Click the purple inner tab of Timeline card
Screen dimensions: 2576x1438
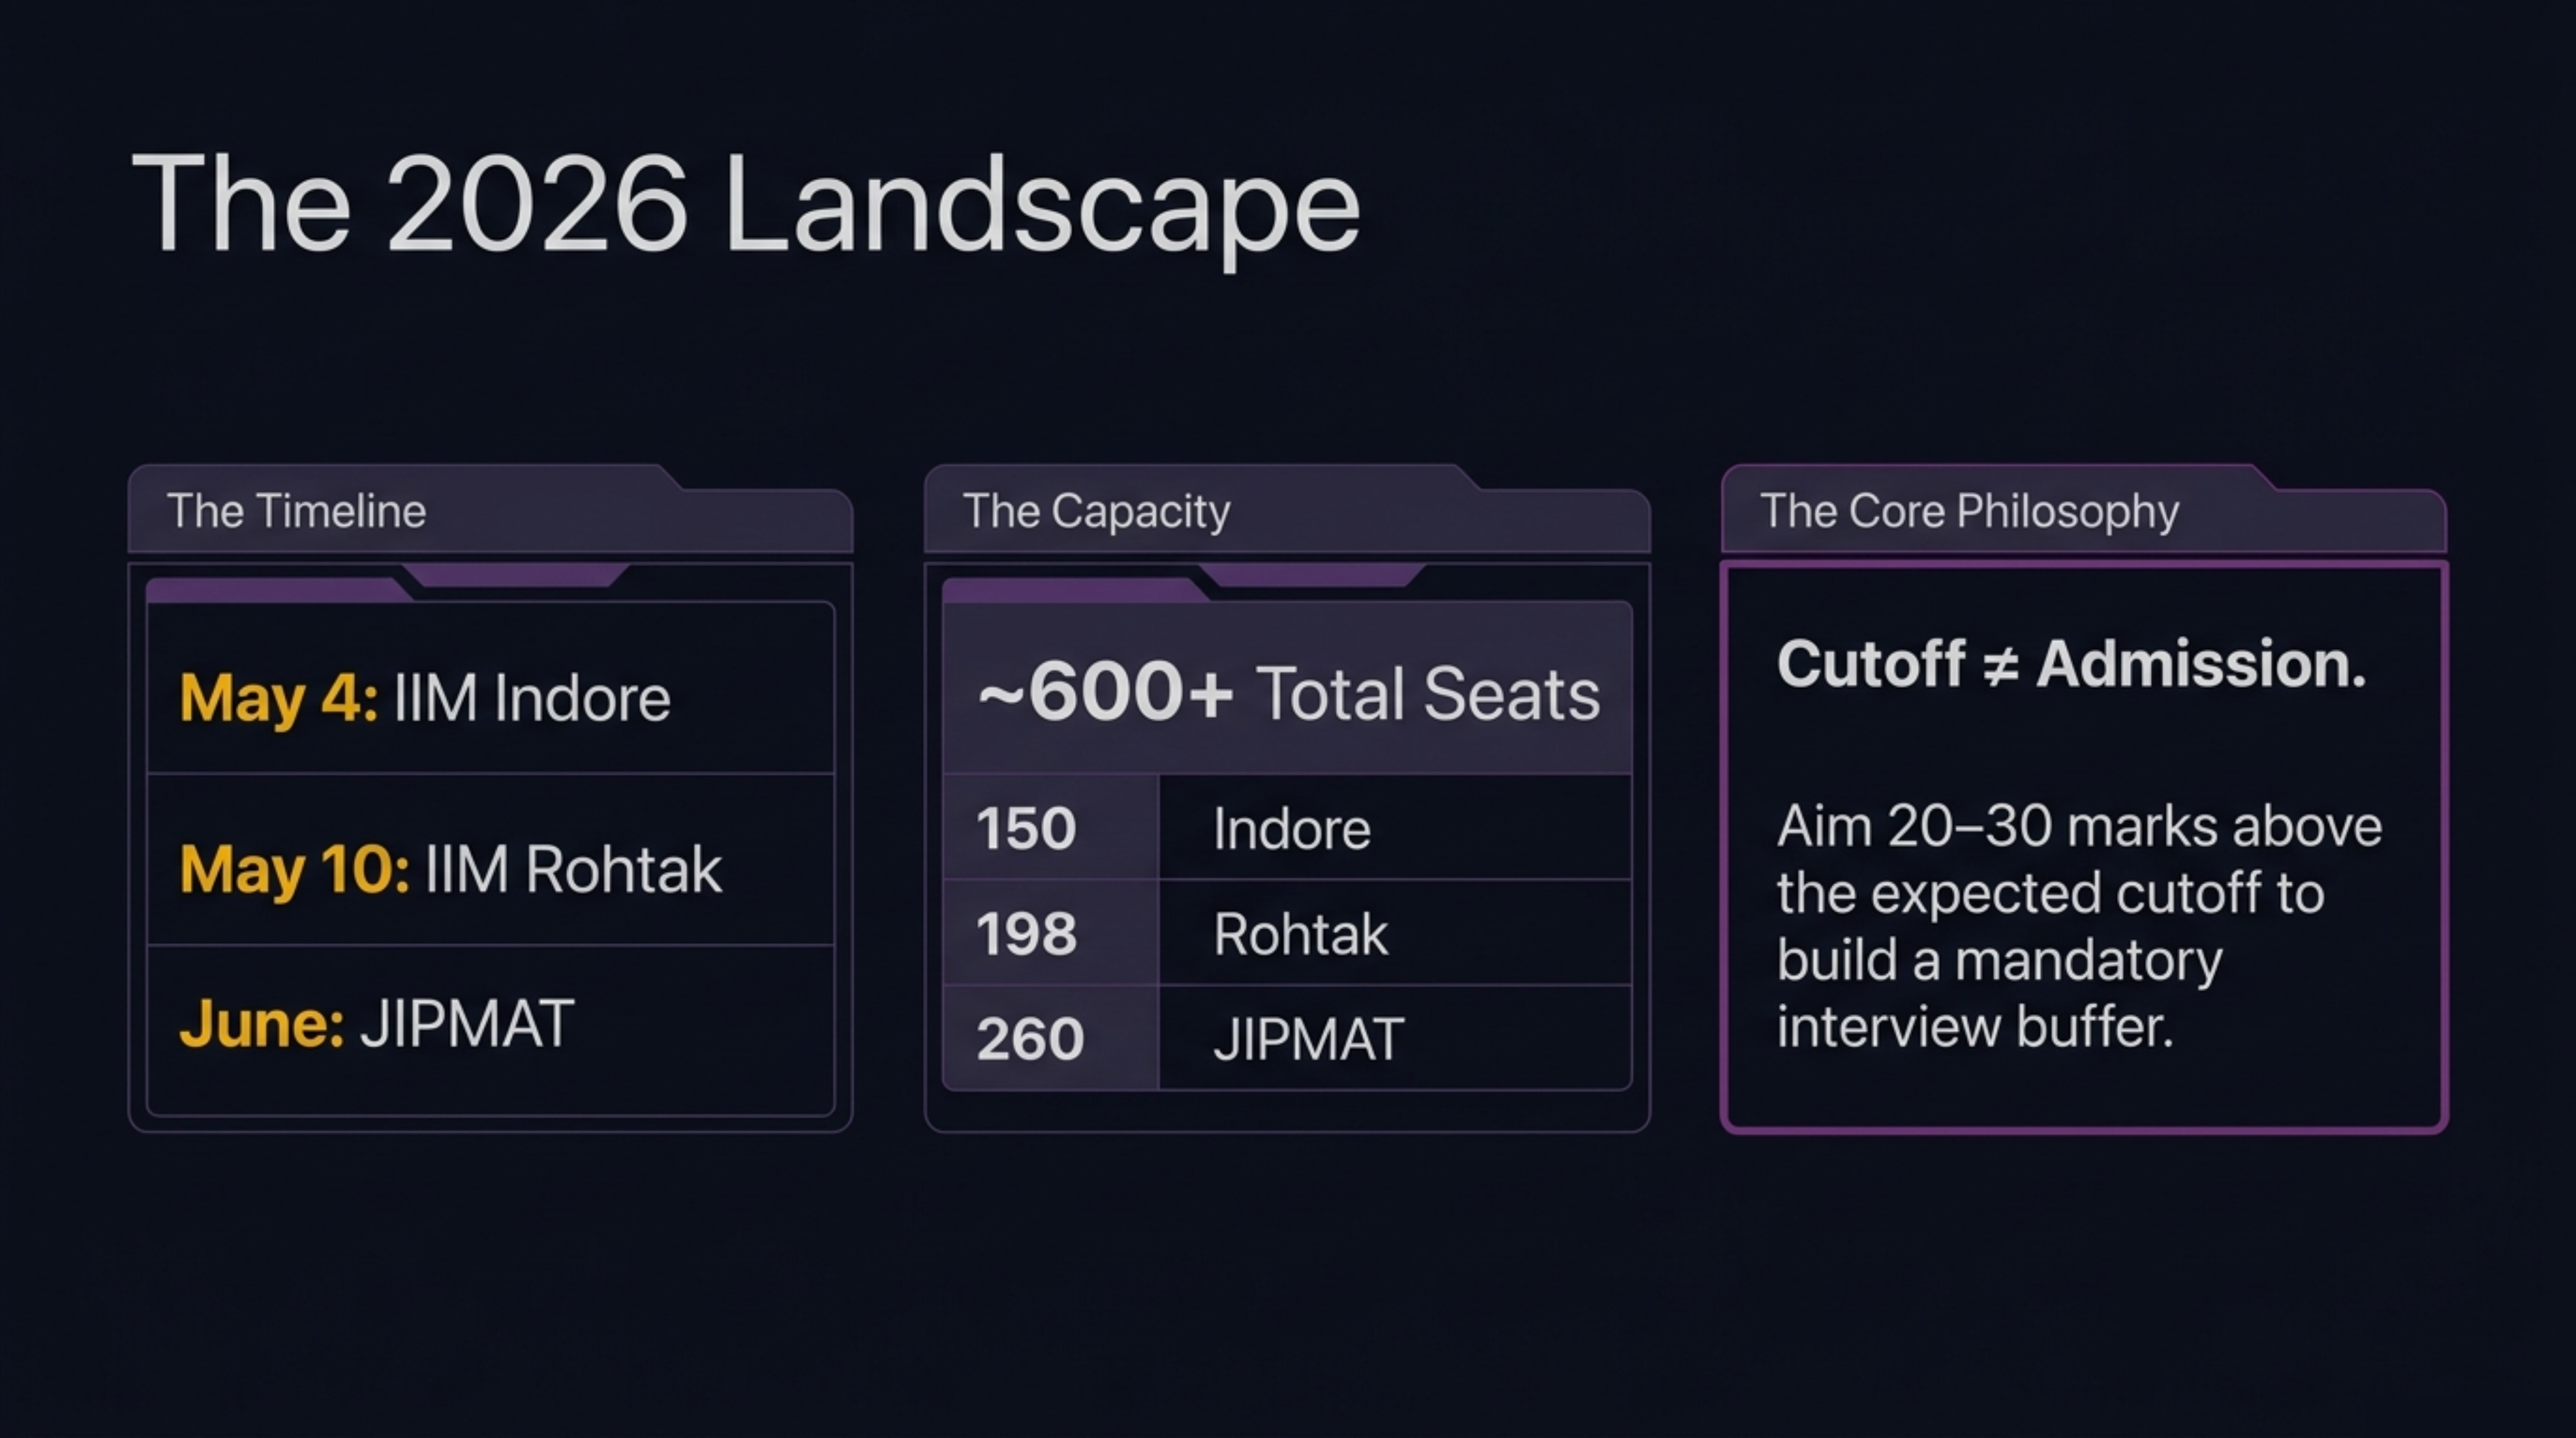(276, 590)
